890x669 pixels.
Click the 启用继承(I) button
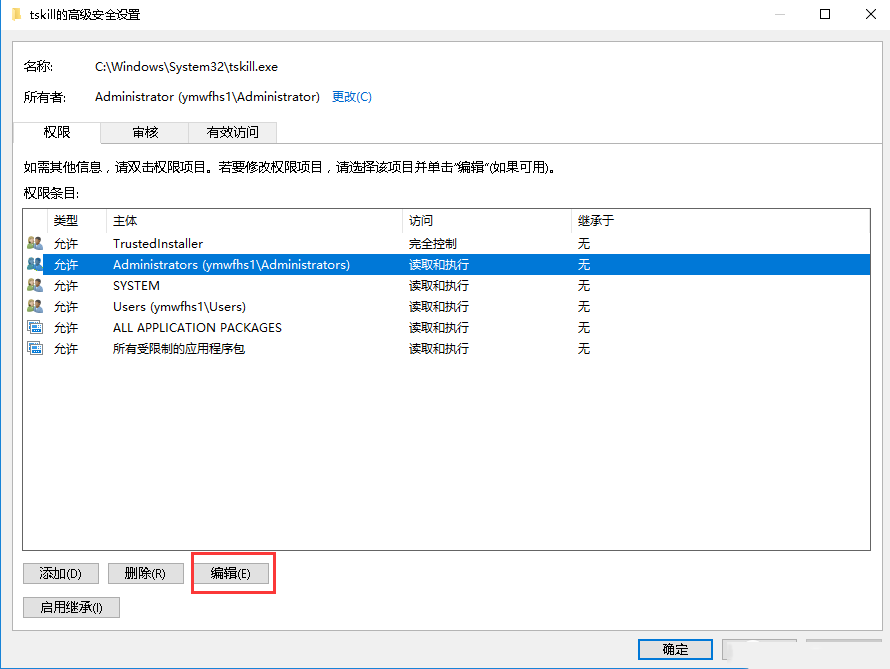point(72,607)
